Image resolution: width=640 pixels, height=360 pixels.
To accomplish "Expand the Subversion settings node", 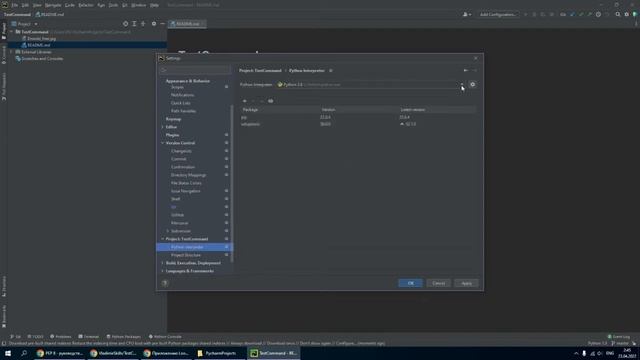I will [x=168, y=231].
